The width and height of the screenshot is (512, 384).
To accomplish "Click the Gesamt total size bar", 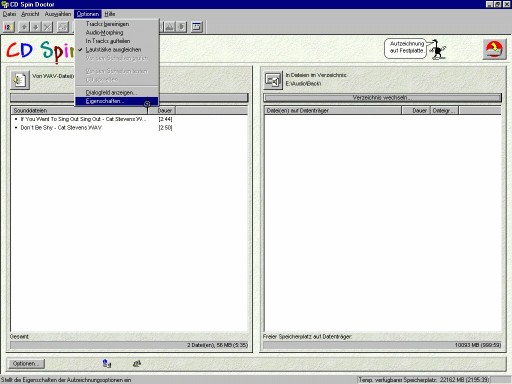I will (x=129, y=345).
